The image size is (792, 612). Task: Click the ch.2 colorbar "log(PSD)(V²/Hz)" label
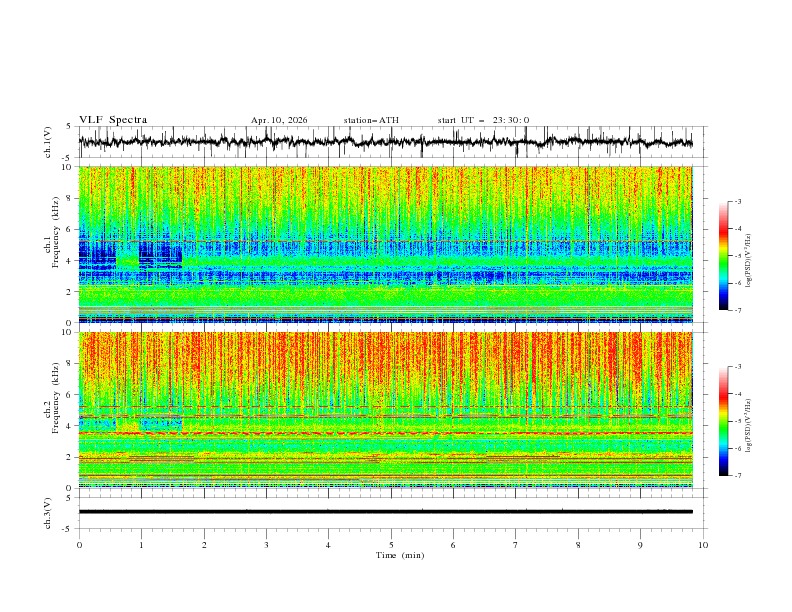click(749, 426)
